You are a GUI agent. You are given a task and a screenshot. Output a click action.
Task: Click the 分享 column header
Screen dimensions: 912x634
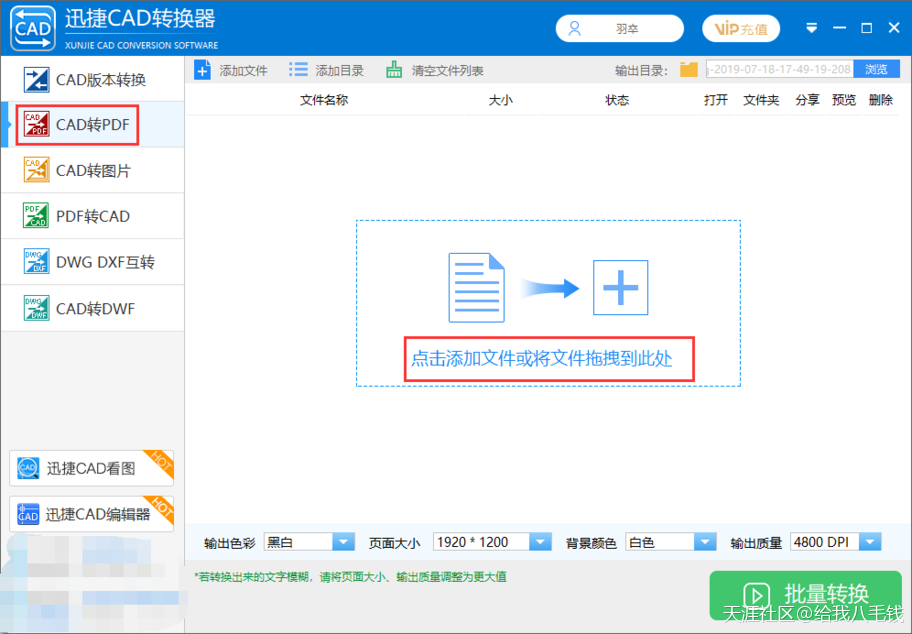point(807,100)
